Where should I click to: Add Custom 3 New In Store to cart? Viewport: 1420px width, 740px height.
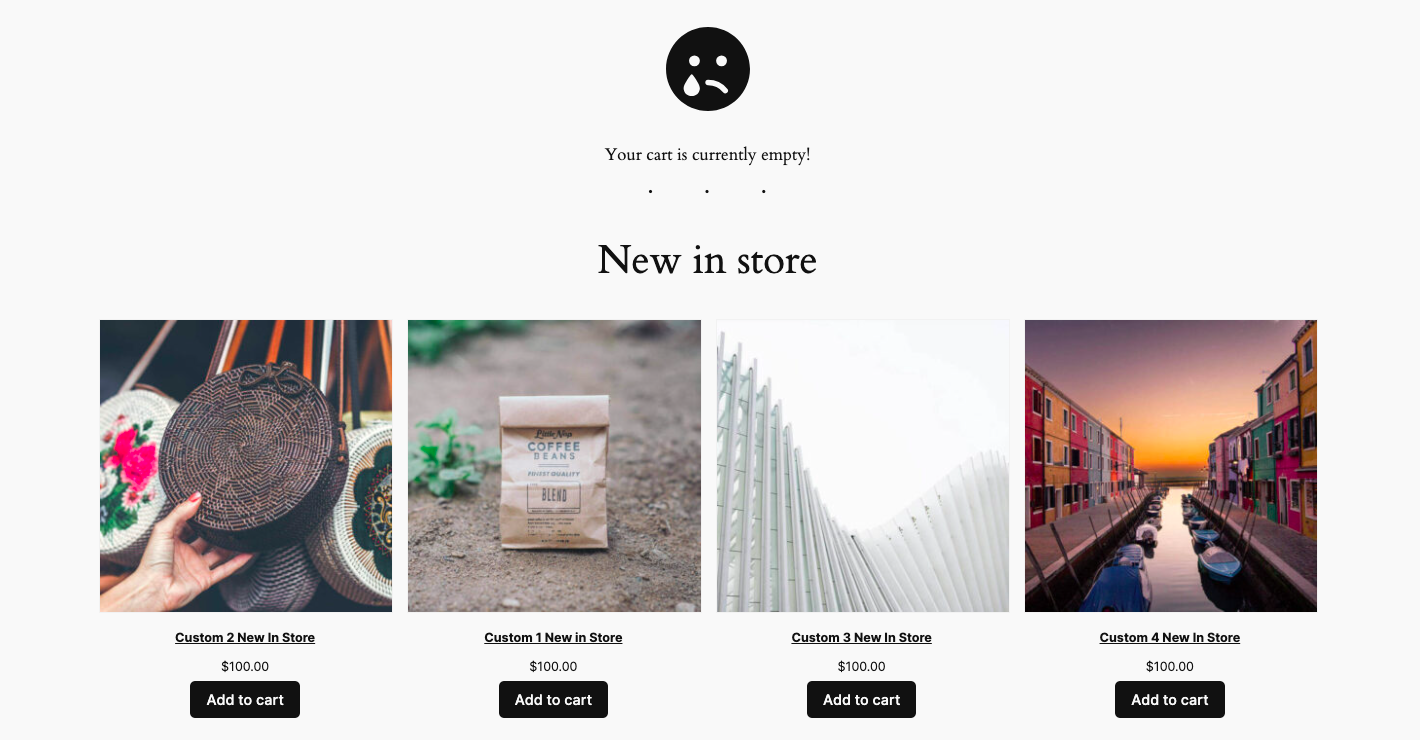click(x=862, y=700)
